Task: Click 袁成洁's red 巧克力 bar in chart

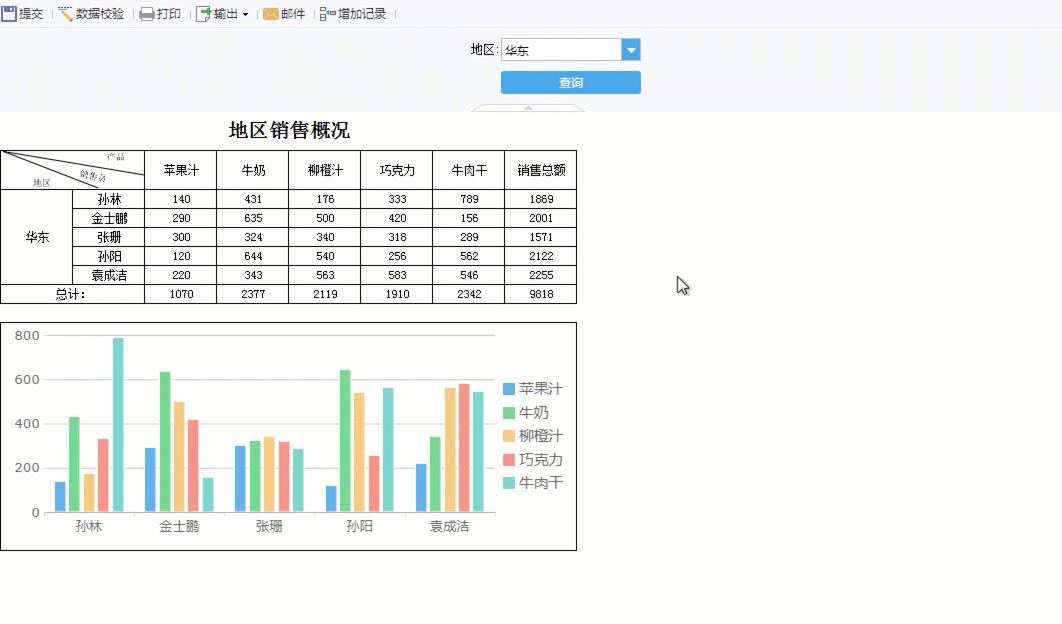Action: [x=464, y=448]
